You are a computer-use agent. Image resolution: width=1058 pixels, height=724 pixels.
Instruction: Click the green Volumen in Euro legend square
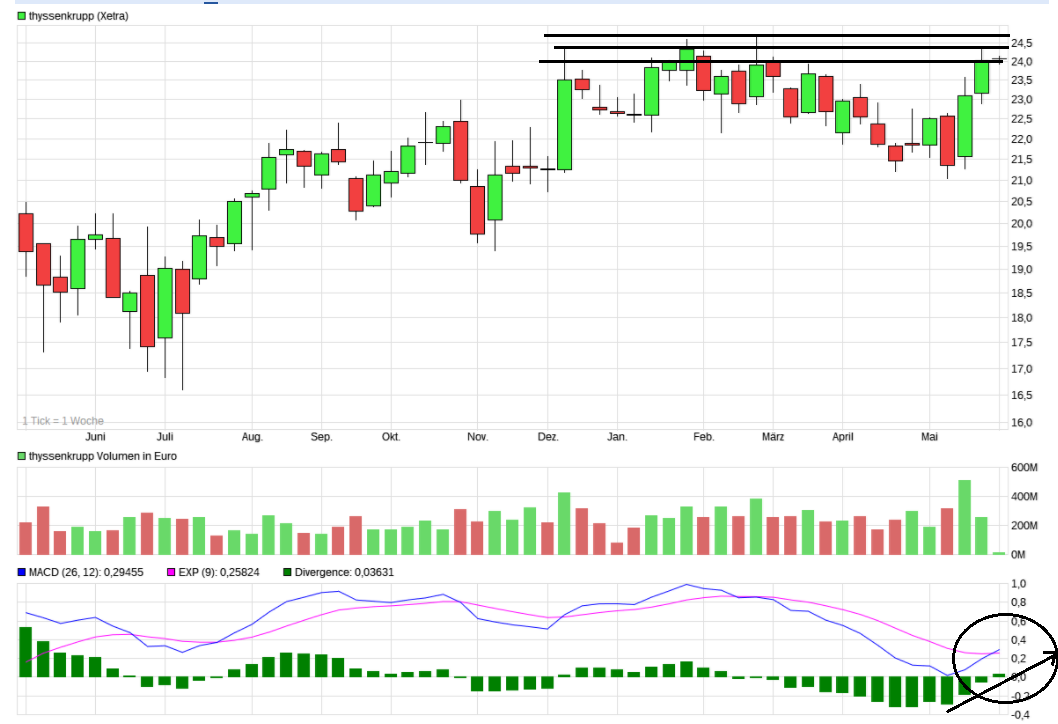coord(22,456)
